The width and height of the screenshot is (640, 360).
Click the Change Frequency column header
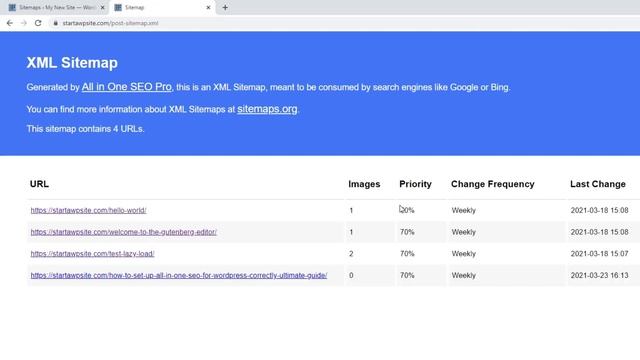pyautogui.click(x=493, y=184)
